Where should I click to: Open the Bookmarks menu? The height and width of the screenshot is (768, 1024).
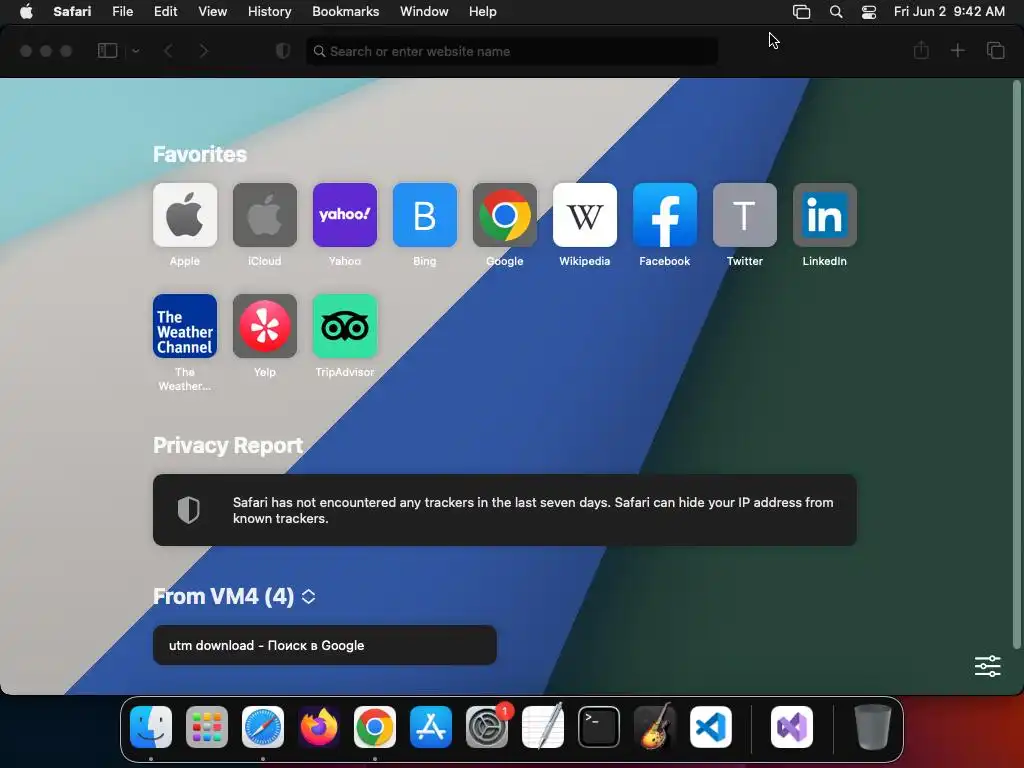tap(345, 12)
